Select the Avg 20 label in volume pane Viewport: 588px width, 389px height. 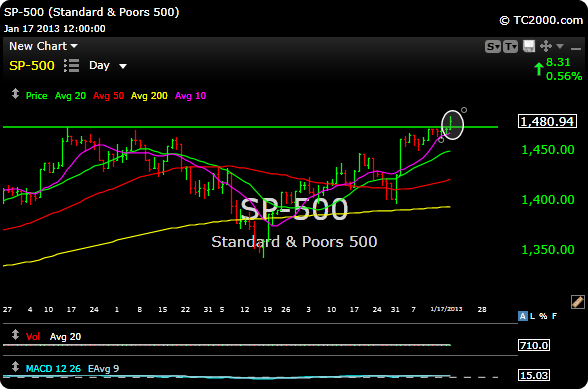click(x=65, y=336)
